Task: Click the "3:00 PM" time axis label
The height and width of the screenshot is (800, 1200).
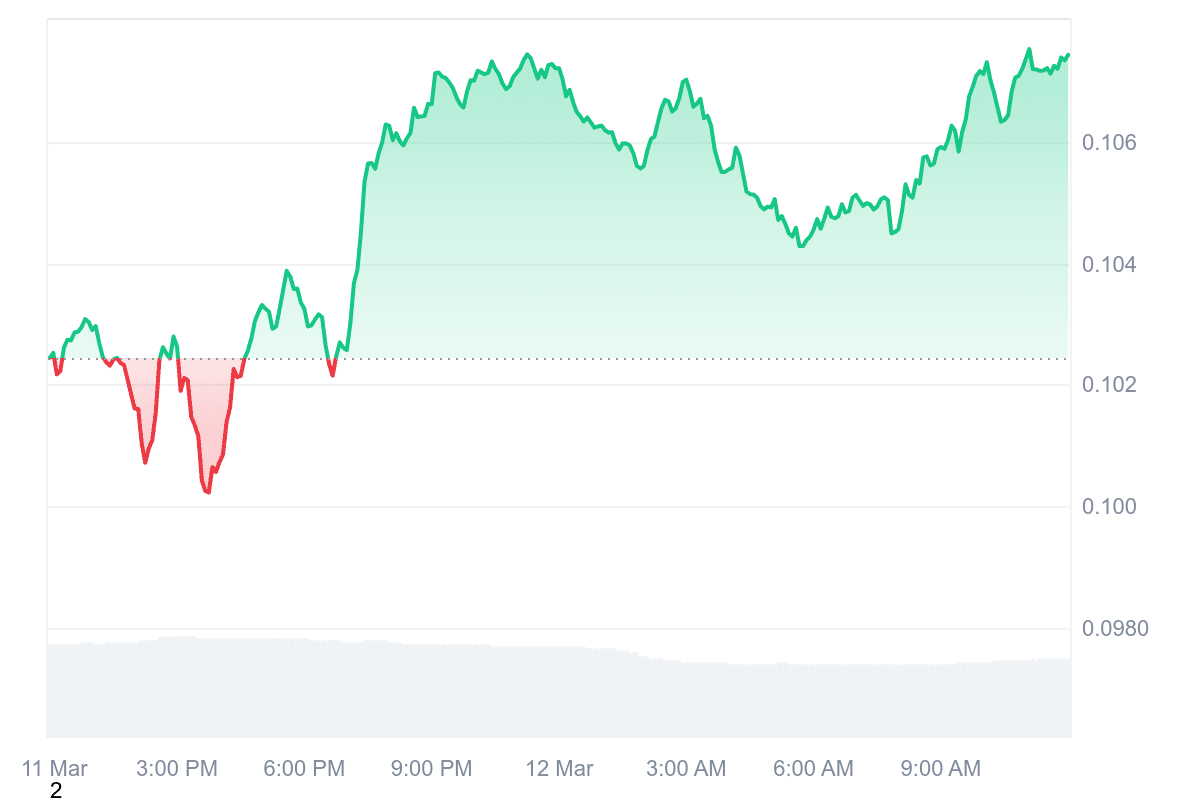Action: [x=178, y=769]
